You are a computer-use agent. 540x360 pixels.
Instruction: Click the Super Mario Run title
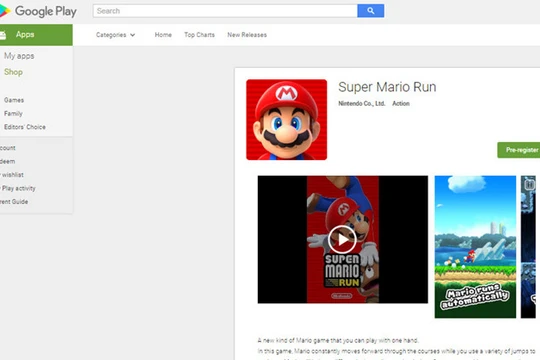(x=387, y=87)
